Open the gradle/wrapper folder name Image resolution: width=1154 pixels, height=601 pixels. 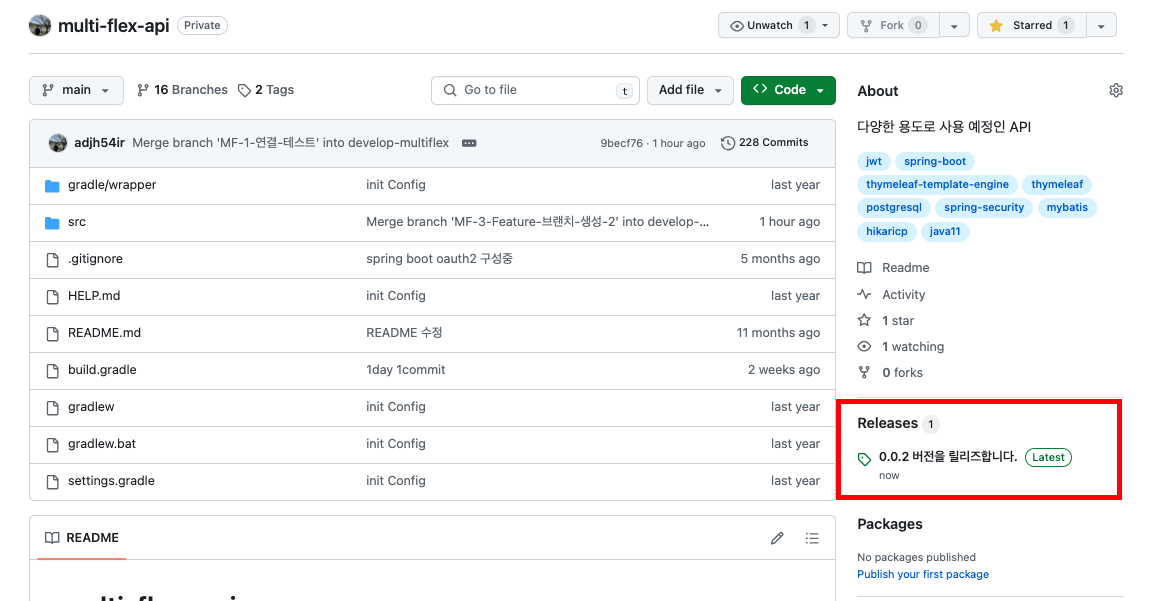pos(112,185)
